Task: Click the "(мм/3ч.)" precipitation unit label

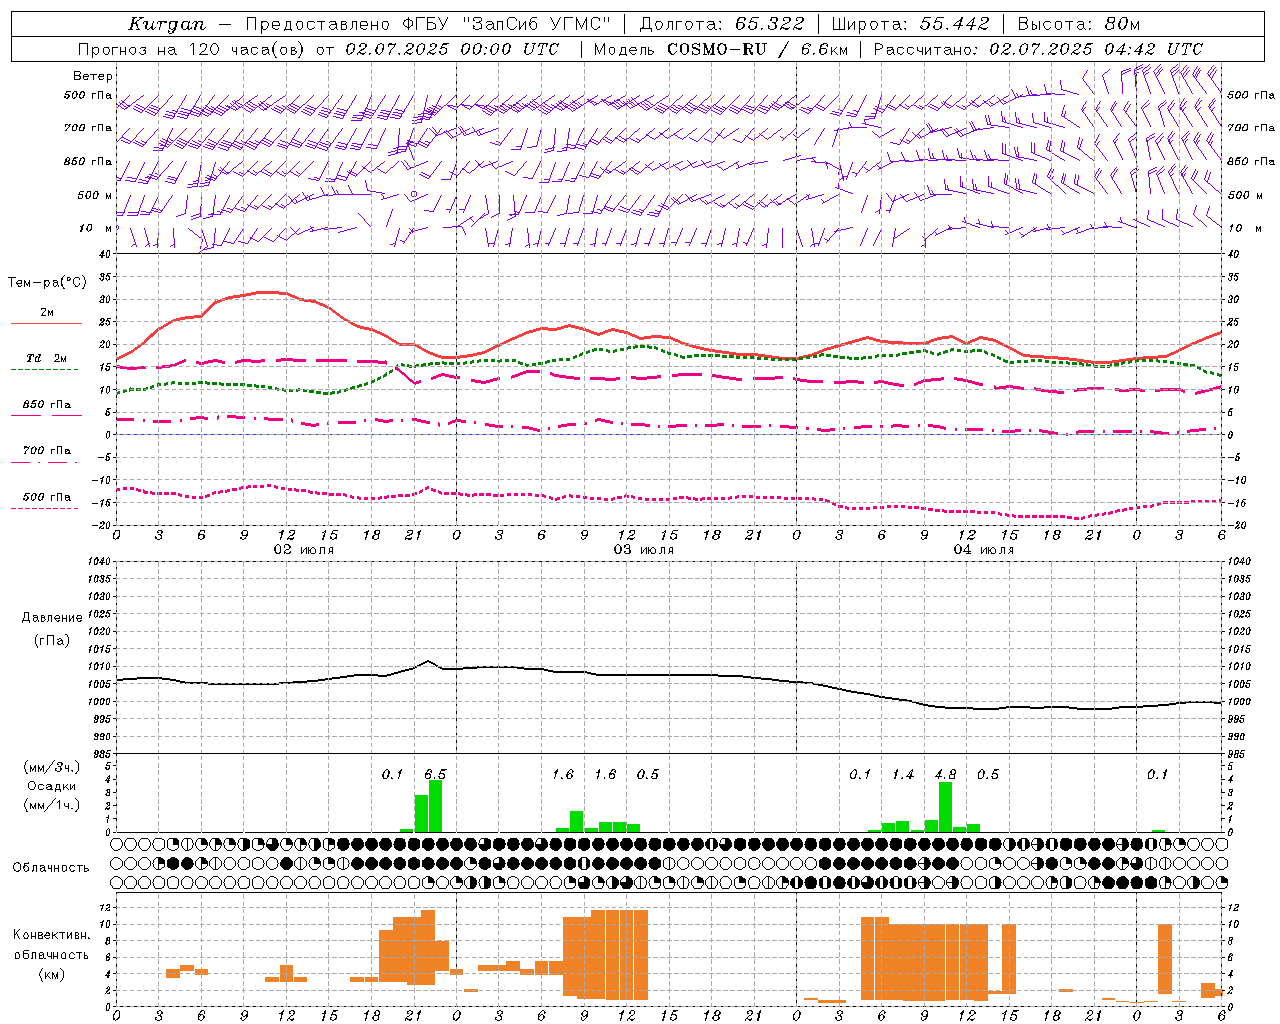Action: point(52,767)
